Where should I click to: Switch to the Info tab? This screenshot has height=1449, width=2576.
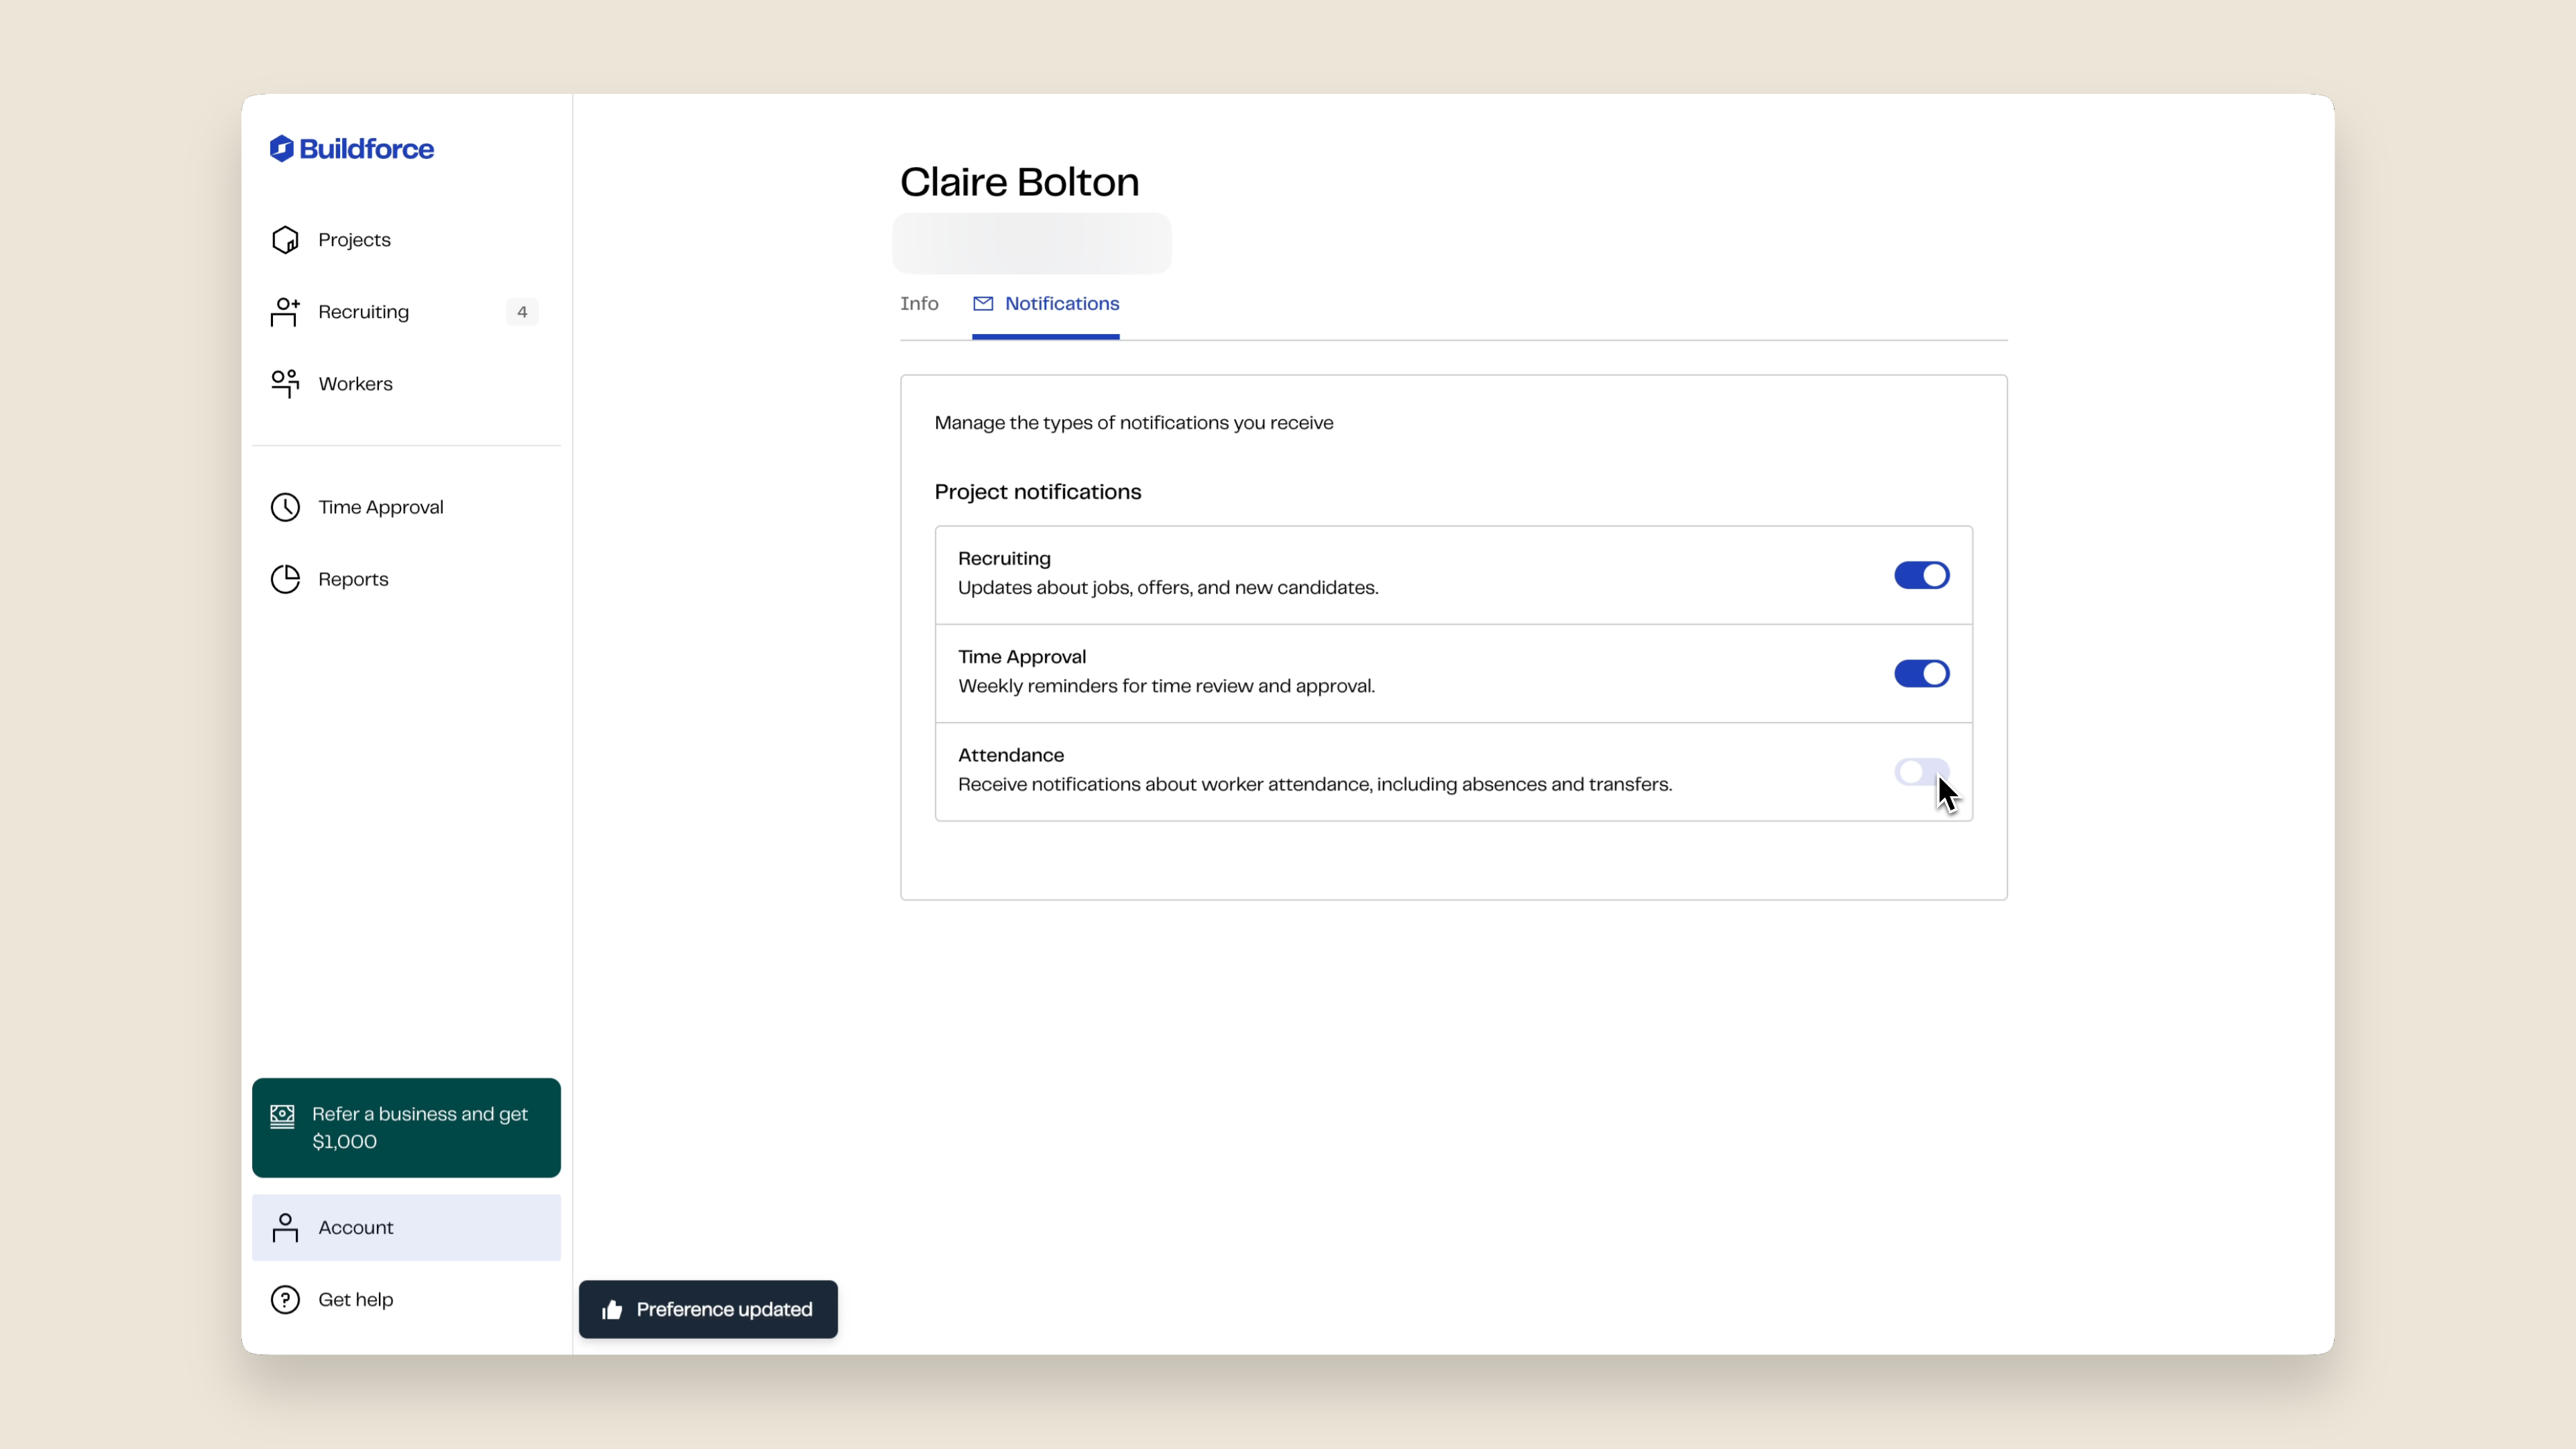click(919, 303)
